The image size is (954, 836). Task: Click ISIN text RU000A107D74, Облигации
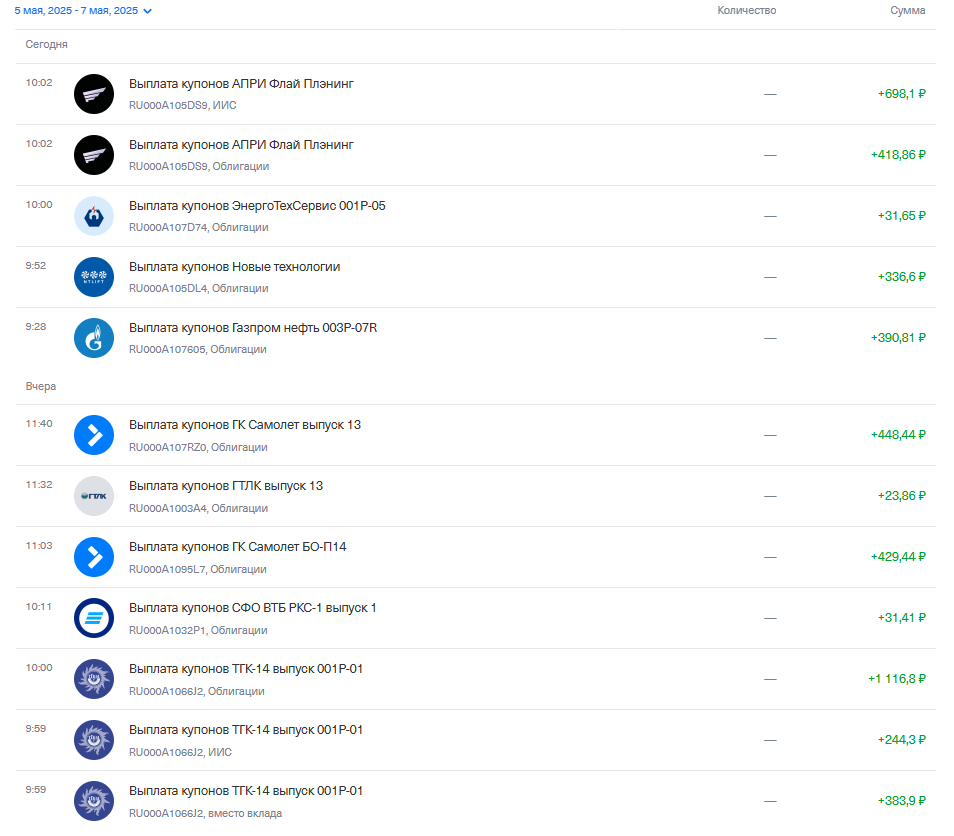tap(198, 227)
